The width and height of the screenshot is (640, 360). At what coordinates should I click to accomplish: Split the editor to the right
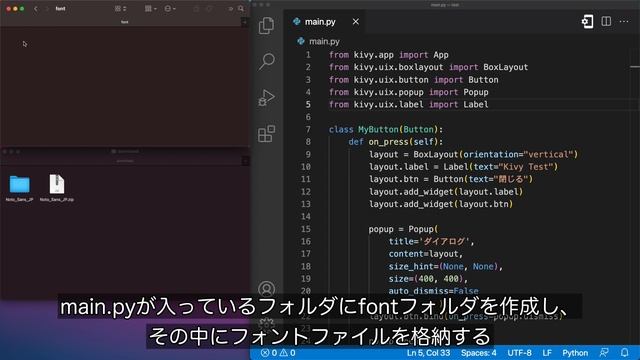point(606,21)
